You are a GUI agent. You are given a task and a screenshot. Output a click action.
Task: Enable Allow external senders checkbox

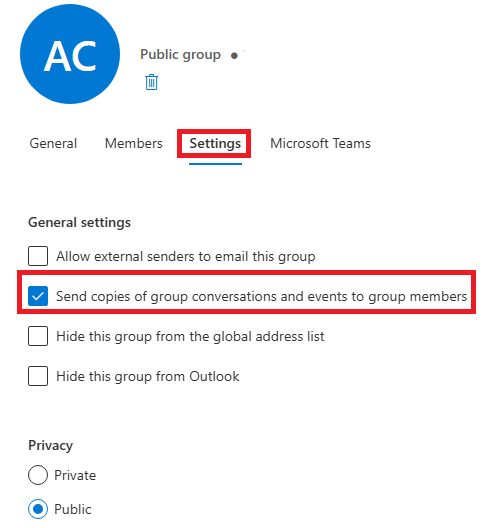click(38, 256)
